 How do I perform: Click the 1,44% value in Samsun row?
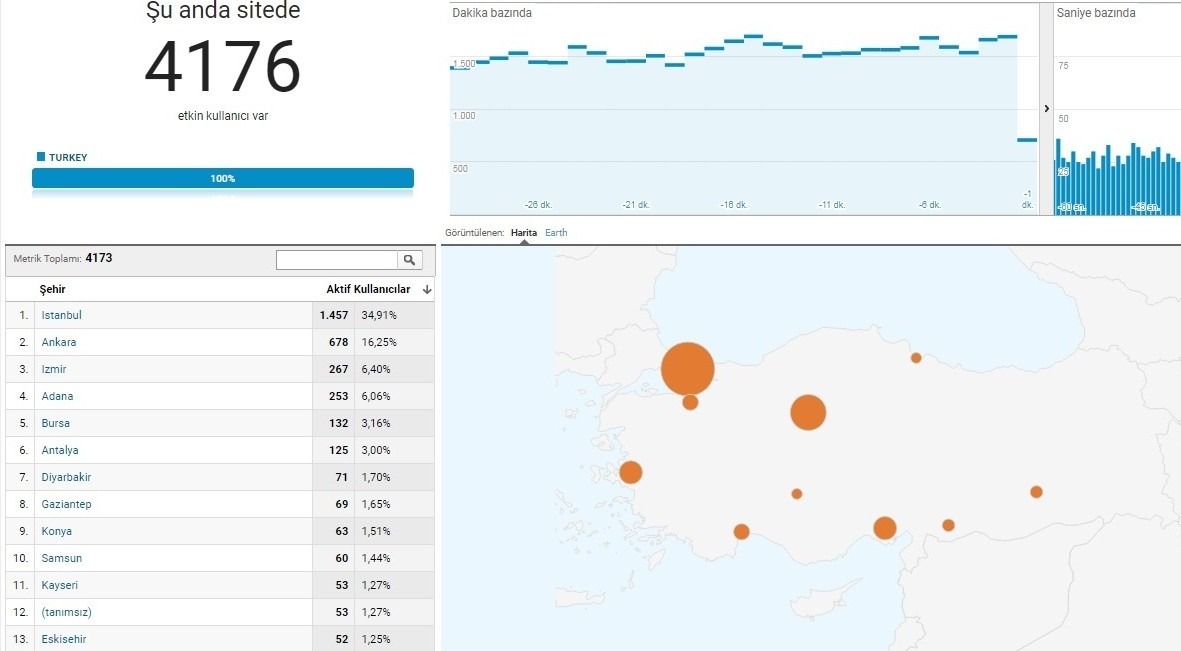(376, 558)
